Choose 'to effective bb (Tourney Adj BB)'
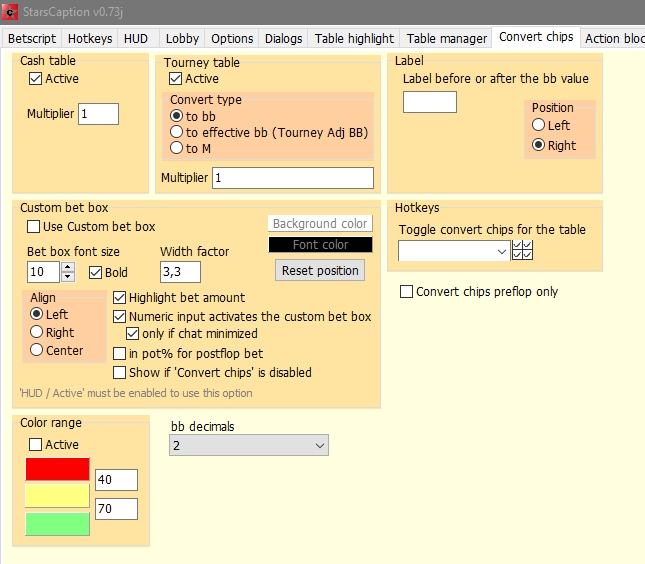The height and width of the screenshot is (564, 645). point(176,132)
